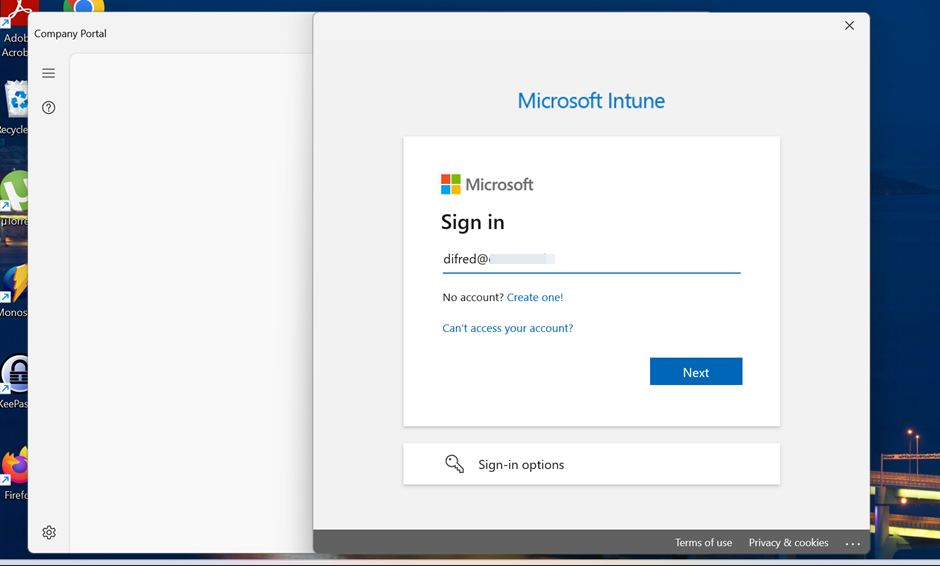Open Company Portal settings gear
This screenshot has width=940, height=566.
pos(49,533)
